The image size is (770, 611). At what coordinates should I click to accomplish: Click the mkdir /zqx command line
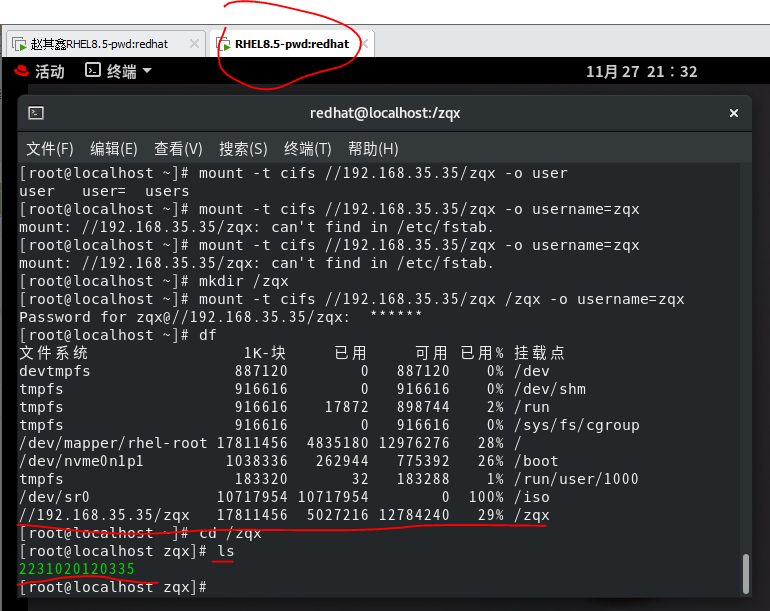pos(154,281)
